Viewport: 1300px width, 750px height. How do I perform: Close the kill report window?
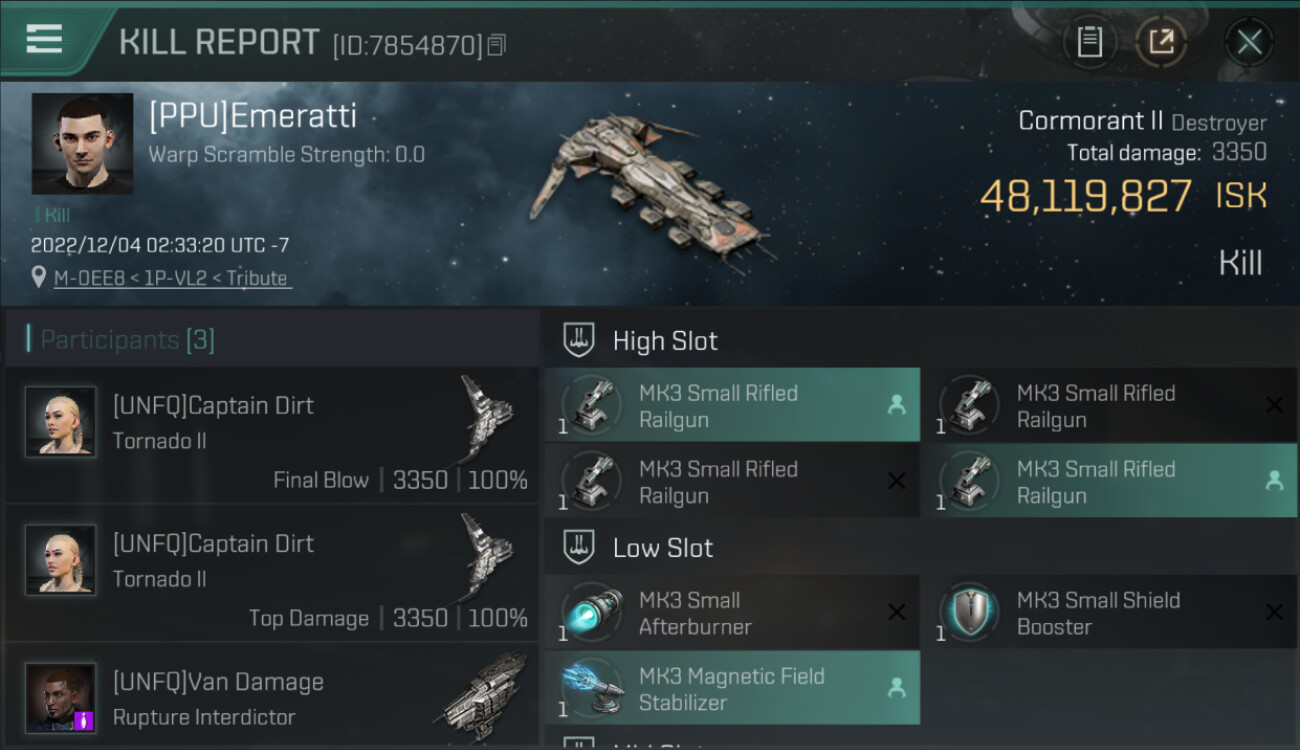[1249, 42]
